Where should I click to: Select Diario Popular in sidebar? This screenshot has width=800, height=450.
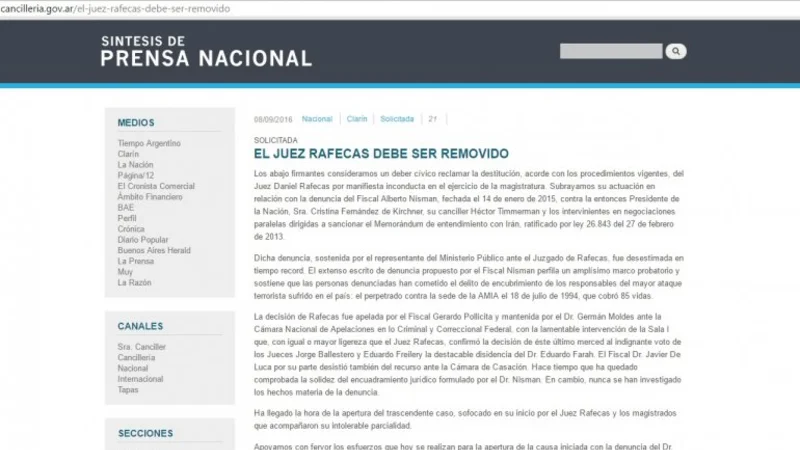click(x=143, y=240)
